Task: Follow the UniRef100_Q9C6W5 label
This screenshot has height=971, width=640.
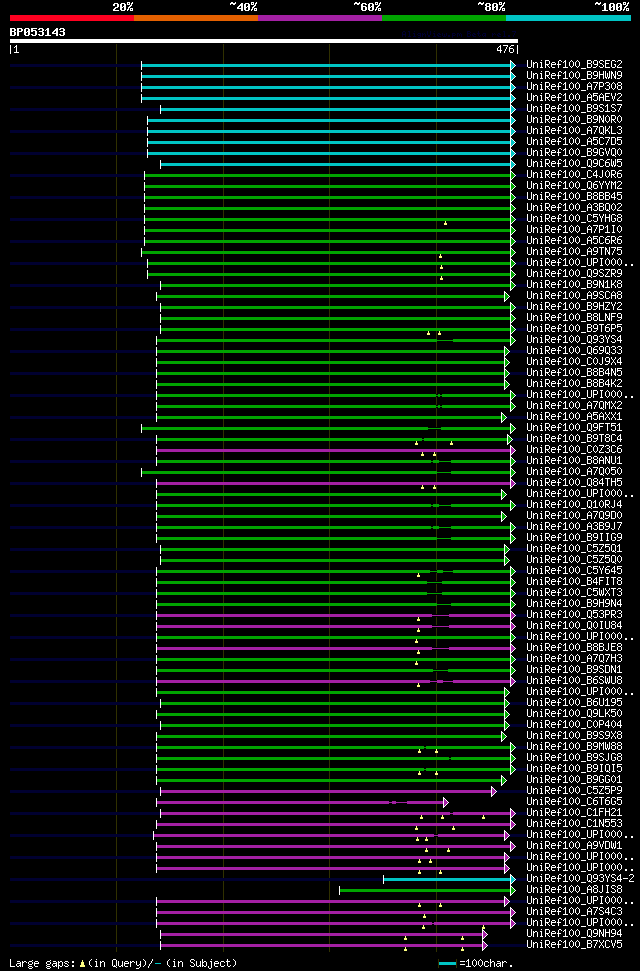Action: pos(574,163)
